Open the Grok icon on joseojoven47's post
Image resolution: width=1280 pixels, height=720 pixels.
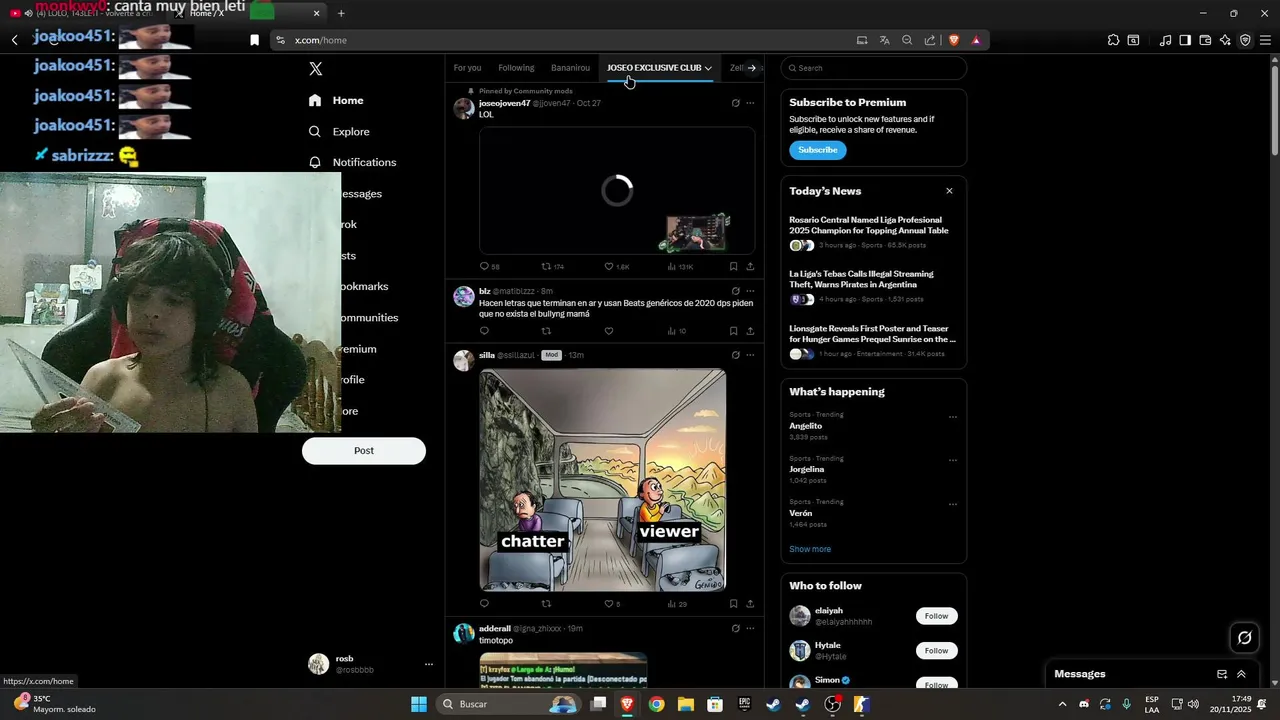click(x=736, y=103)
